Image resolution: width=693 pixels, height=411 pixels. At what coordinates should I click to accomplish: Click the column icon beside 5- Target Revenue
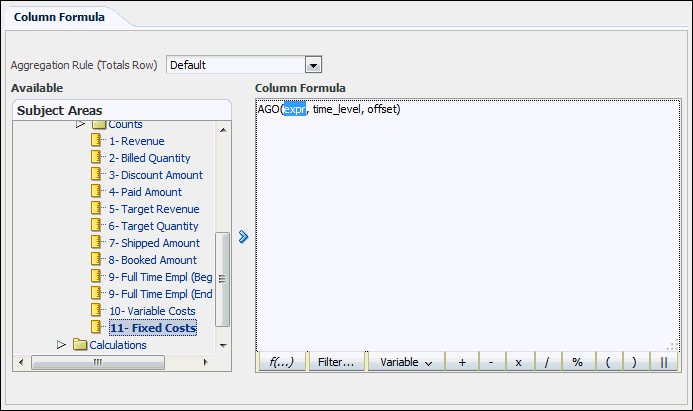coord(96,208)
